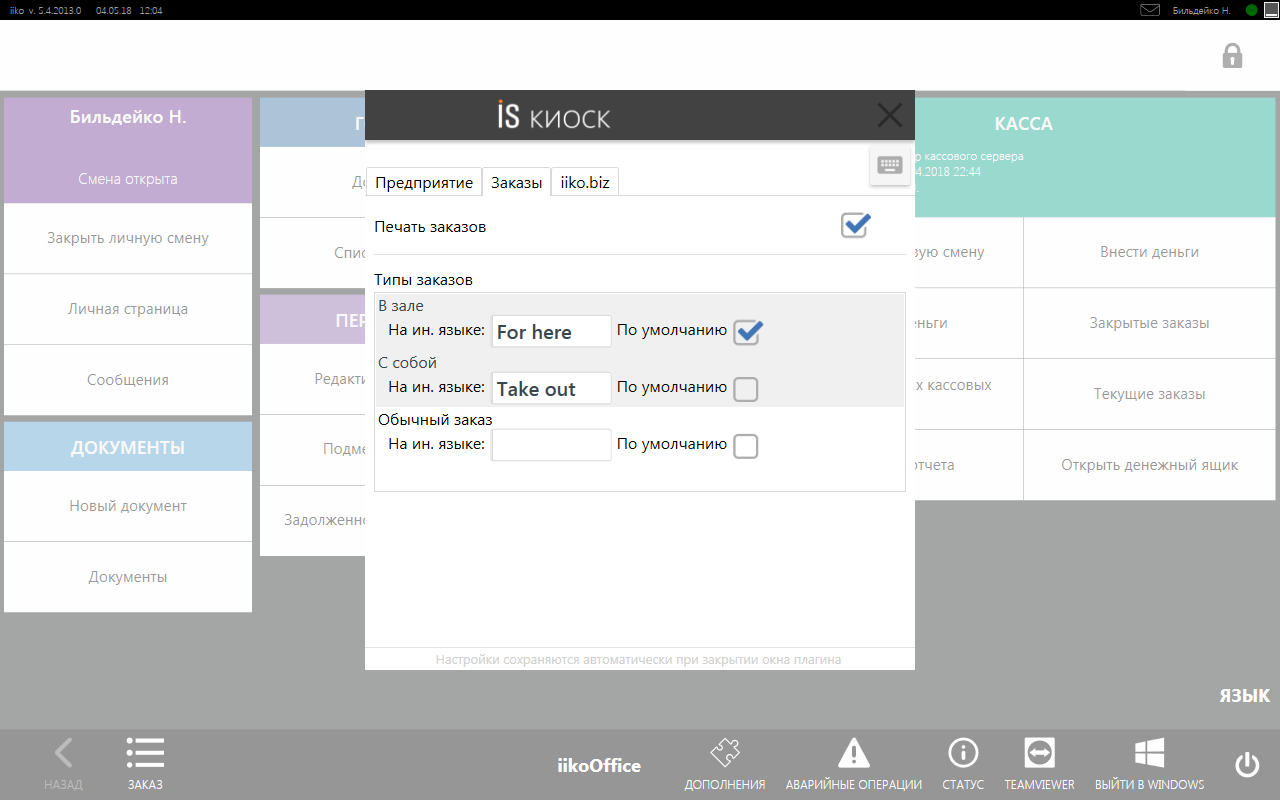Click the Бильдейко Н. name in top bar

(x=1201, y=10)
